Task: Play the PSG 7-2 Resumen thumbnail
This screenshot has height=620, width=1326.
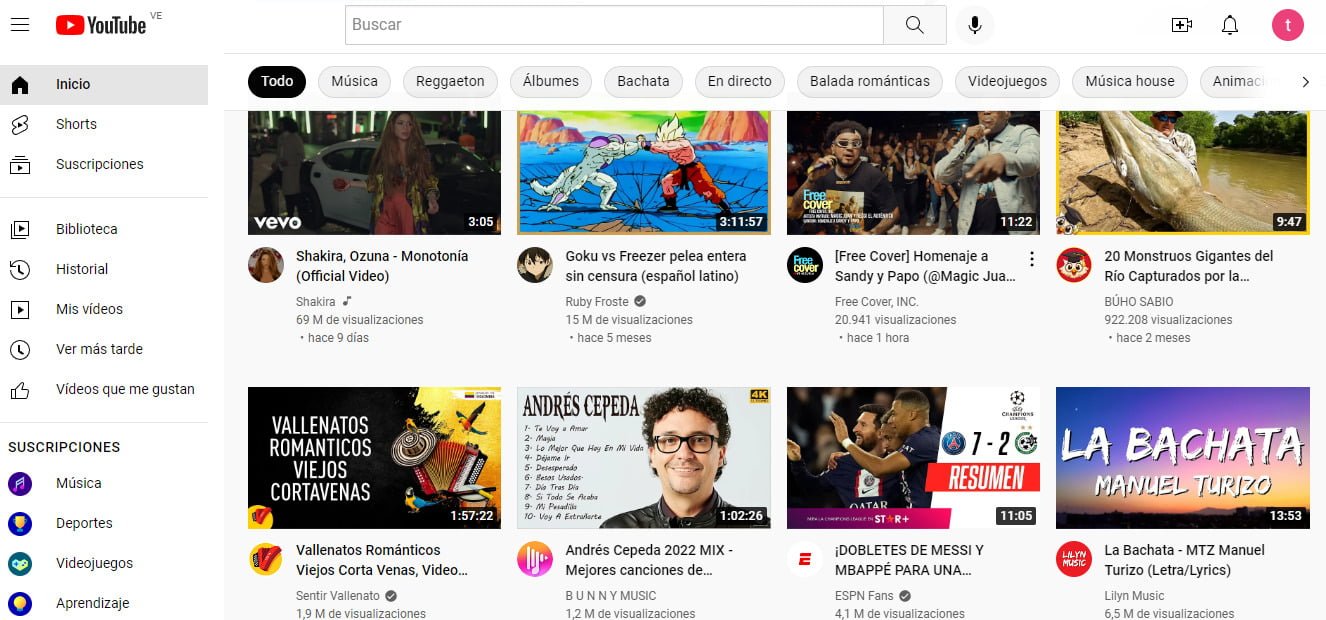Action: tap(913, 458)
